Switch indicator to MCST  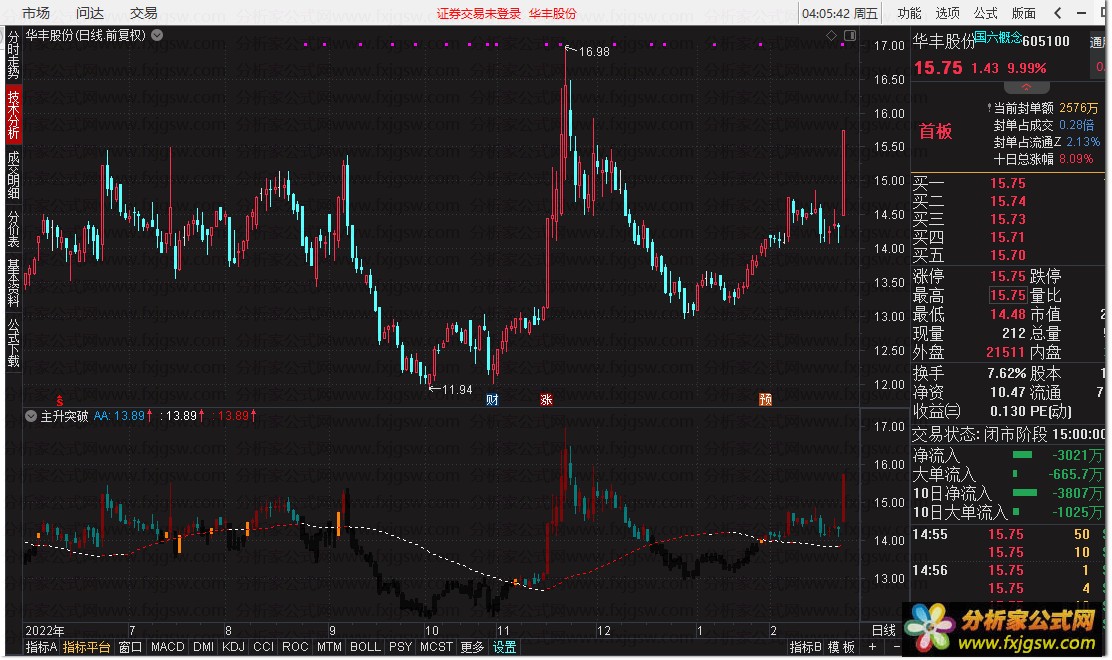coord(436,647)
